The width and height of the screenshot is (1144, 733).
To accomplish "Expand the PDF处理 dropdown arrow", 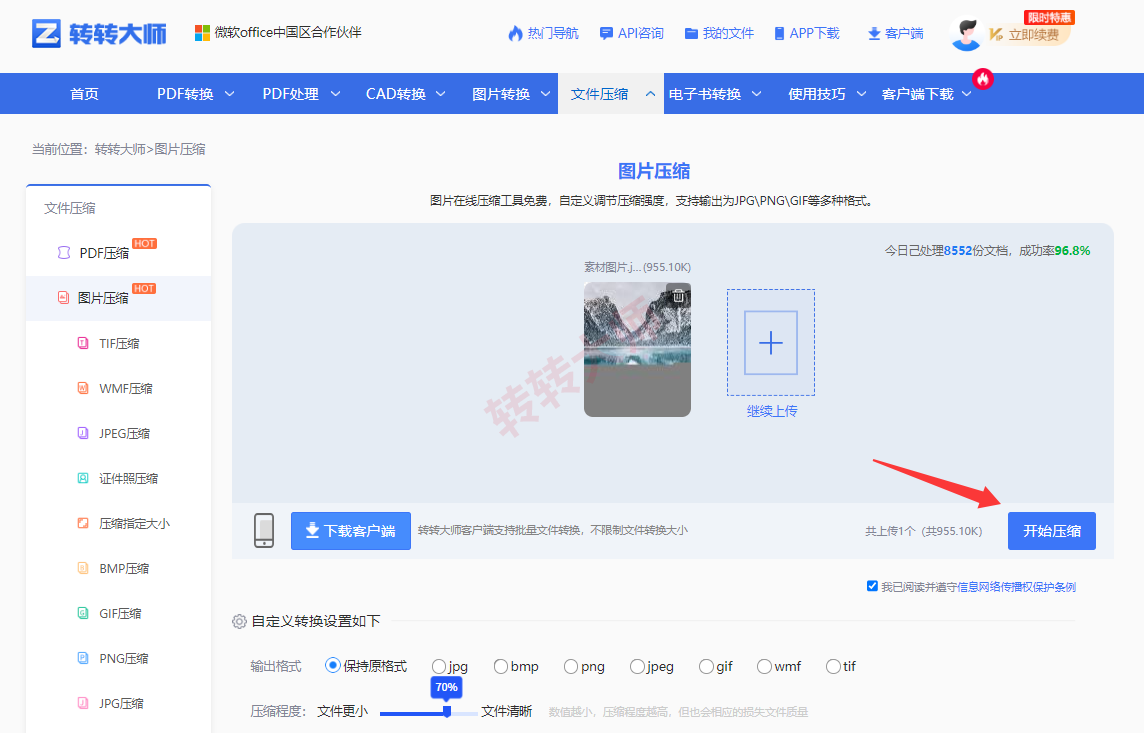I will coord(335,93).
